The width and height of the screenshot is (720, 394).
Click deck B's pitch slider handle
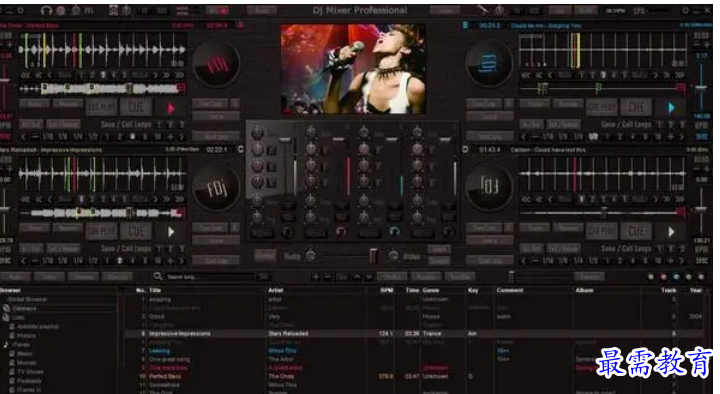tap(701, 87)
